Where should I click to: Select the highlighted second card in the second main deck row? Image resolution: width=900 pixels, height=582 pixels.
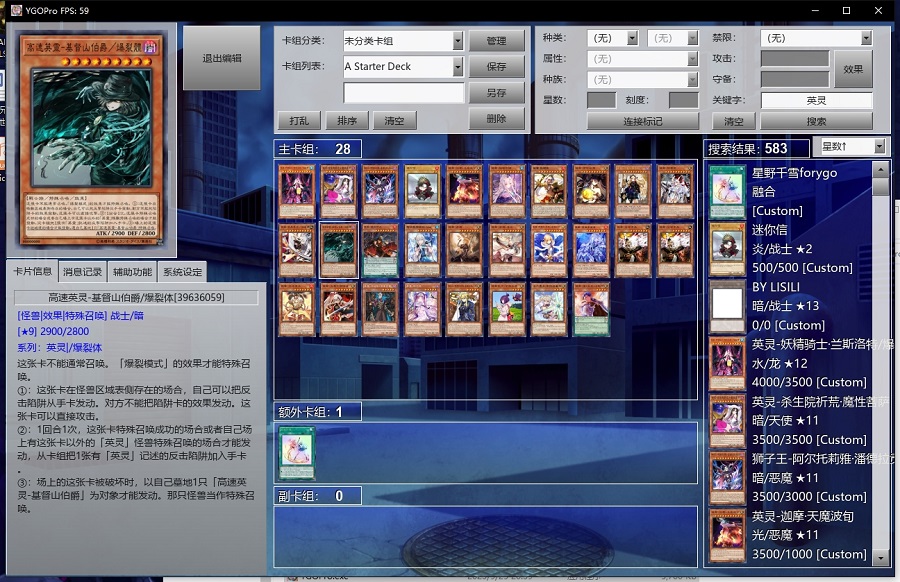(x=338, y=250)
